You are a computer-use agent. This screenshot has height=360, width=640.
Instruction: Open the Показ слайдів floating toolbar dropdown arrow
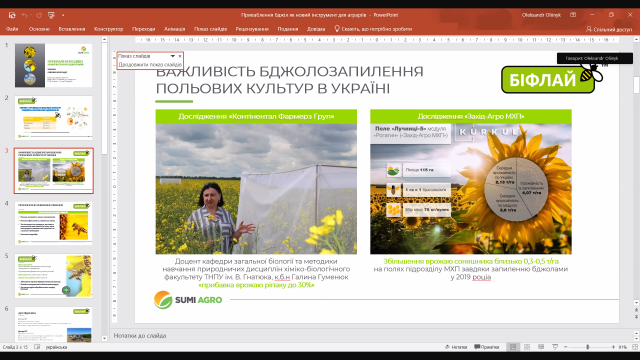click(x=173, y=56)
